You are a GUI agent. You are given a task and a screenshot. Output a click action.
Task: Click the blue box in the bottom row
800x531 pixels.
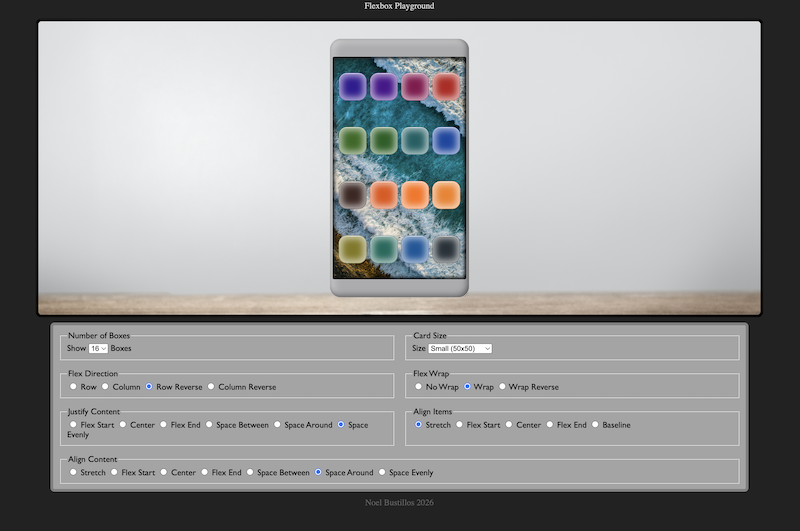tap(415, 249)
